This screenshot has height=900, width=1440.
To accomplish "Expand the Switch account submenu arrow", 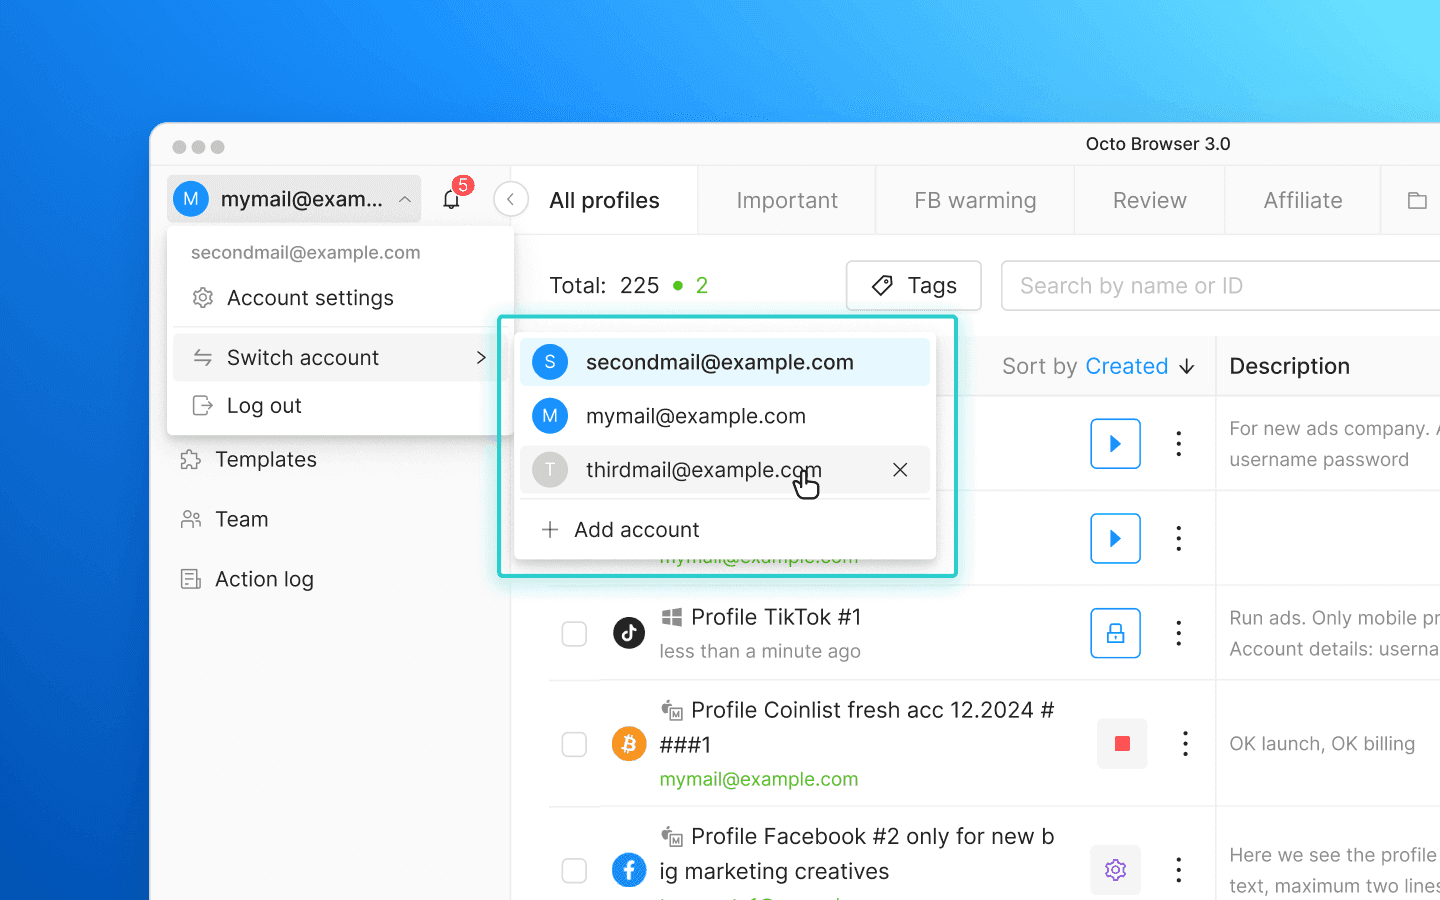I will [482, 357].
